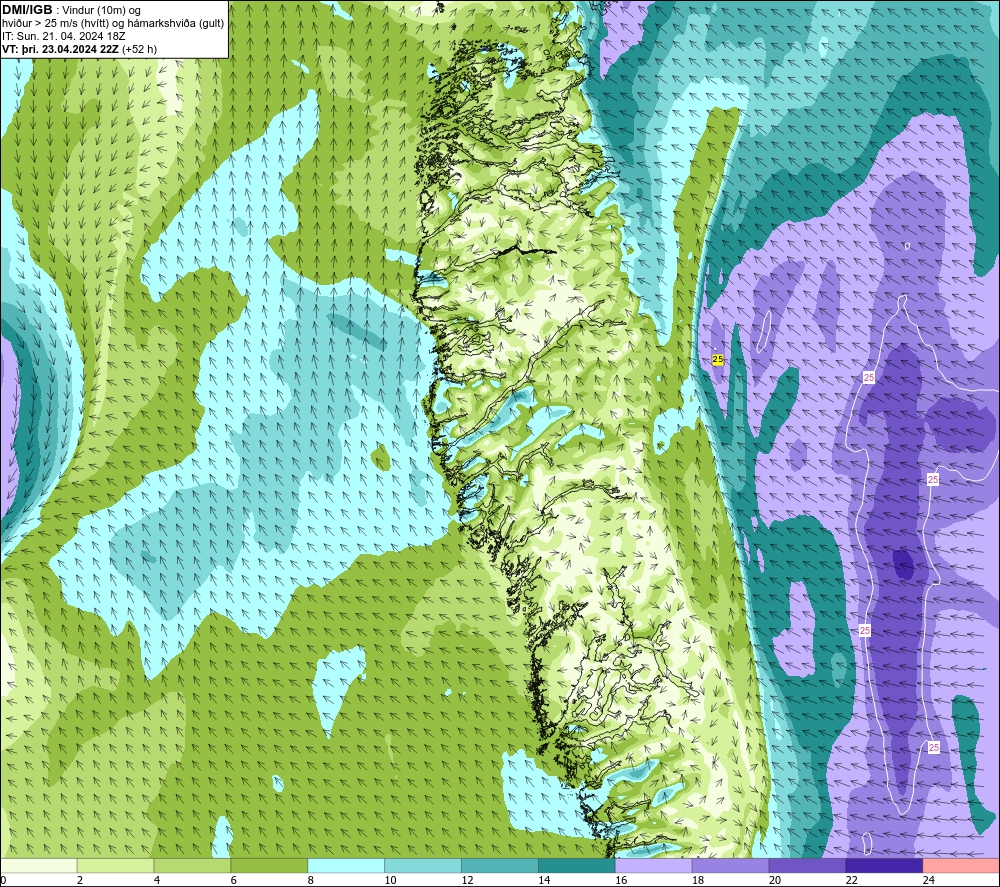Click the cream 0–2 m/s legend swatch

(38, 866)
